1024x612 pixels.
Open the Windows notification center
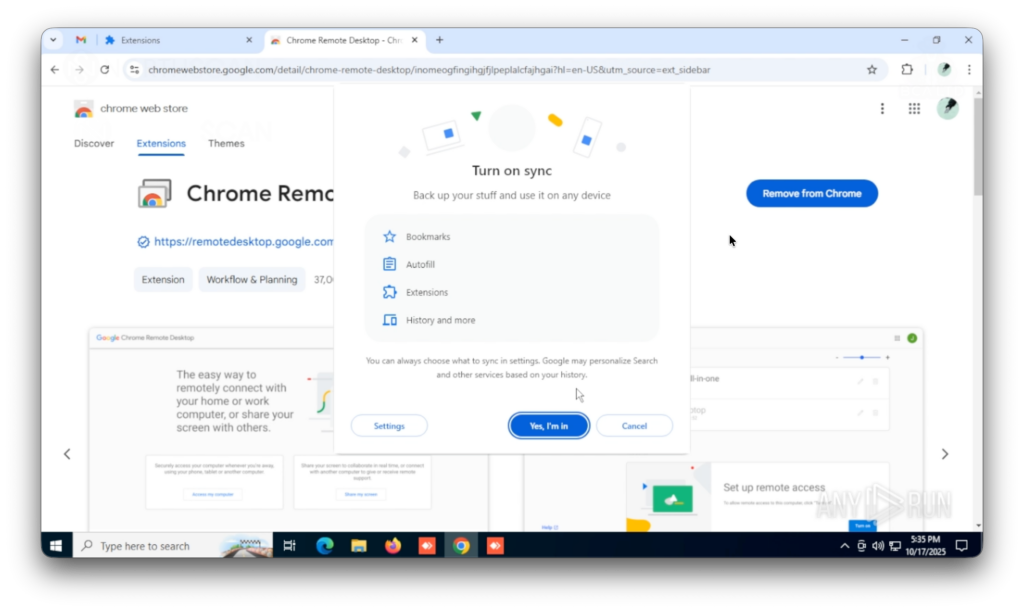(x=961, y=546)
